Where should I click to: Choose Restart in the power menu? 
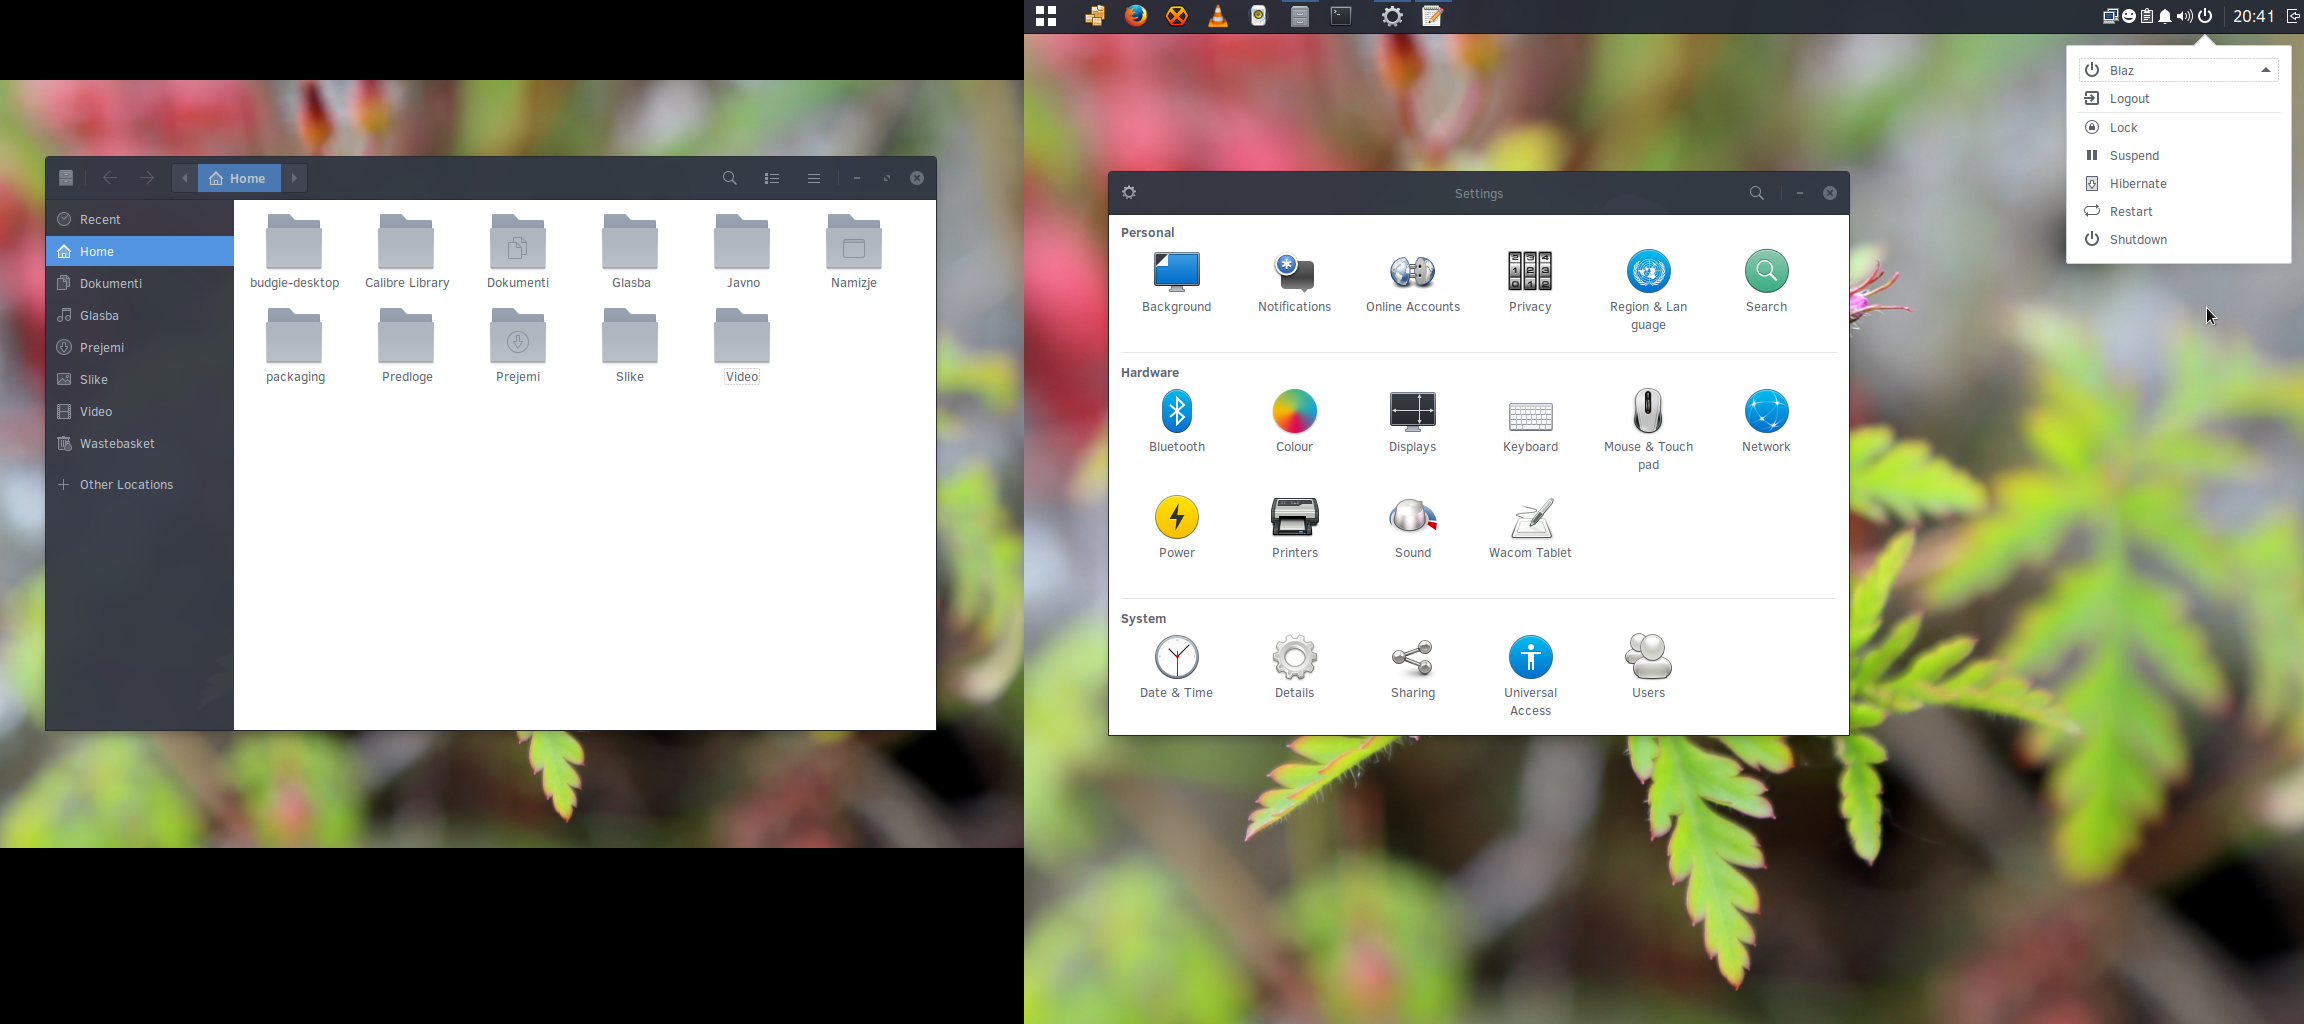[x=2179, y=211]
